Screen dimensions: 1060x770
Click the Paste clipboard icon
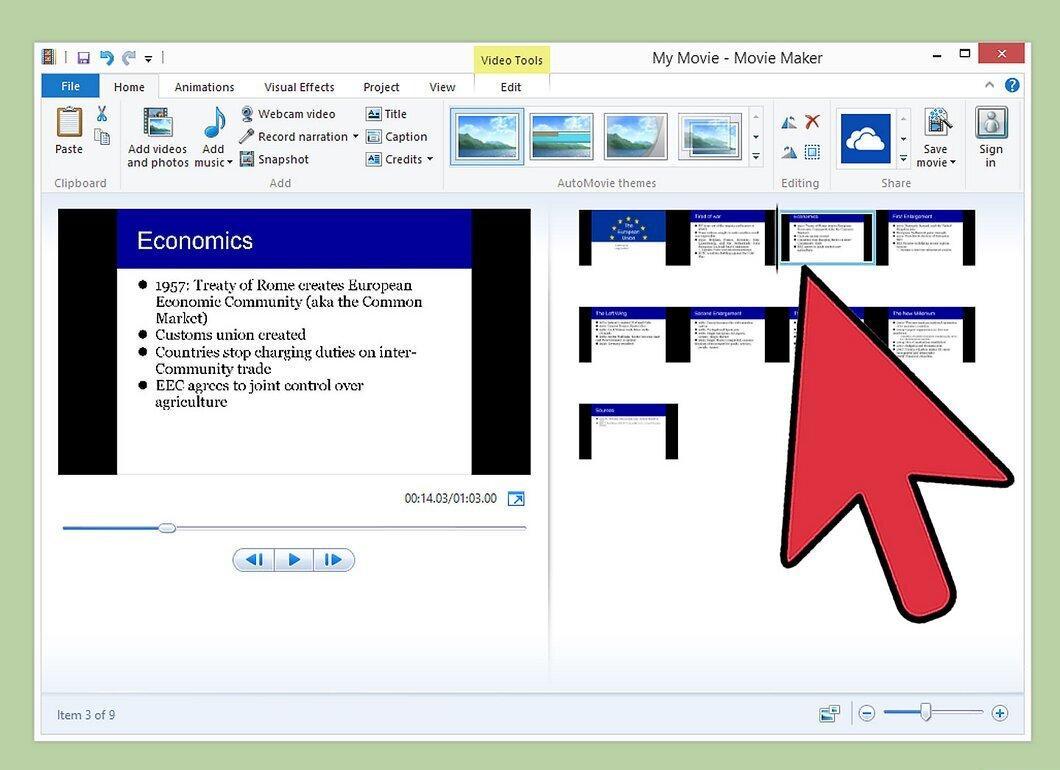[69, 122]
